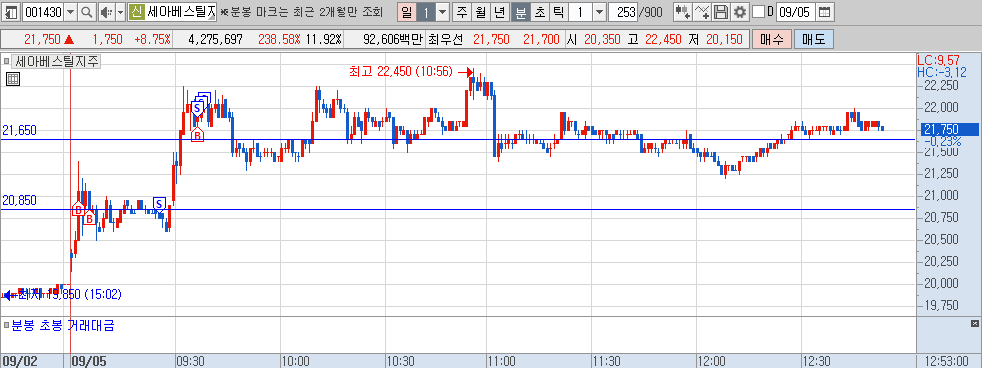Click the red 매수 buy button
The height and width of the screenshot is (368, 982).
[x=772, y=39]
